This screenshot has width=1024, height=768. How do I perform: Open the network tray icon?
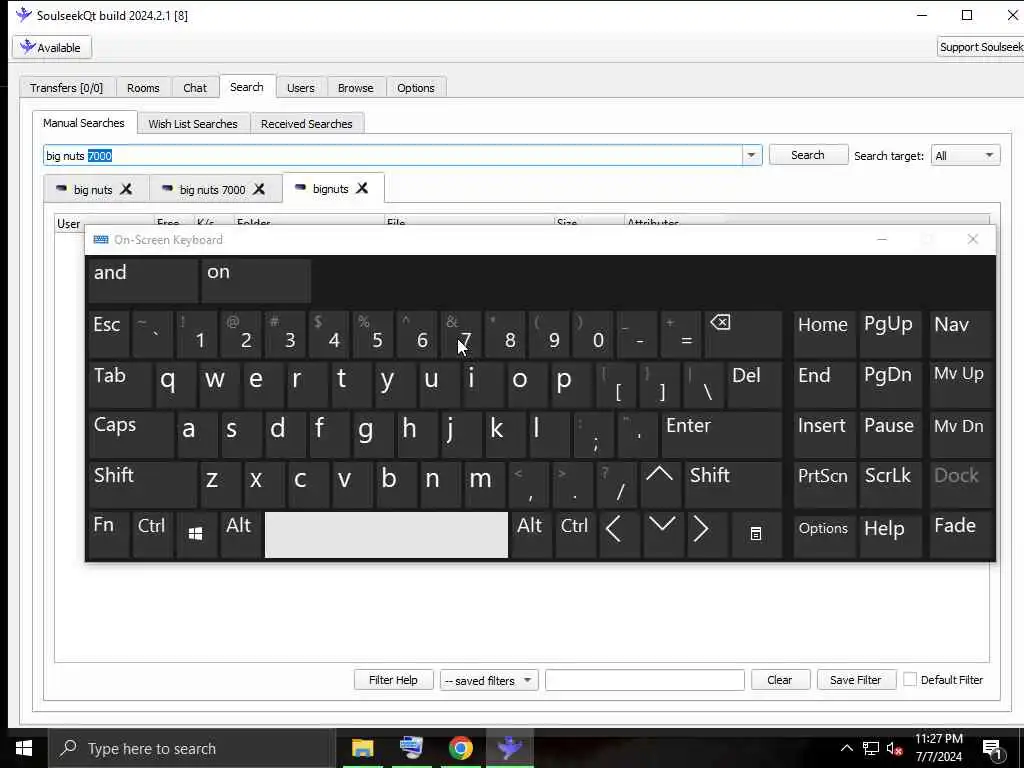coord(871,749)
